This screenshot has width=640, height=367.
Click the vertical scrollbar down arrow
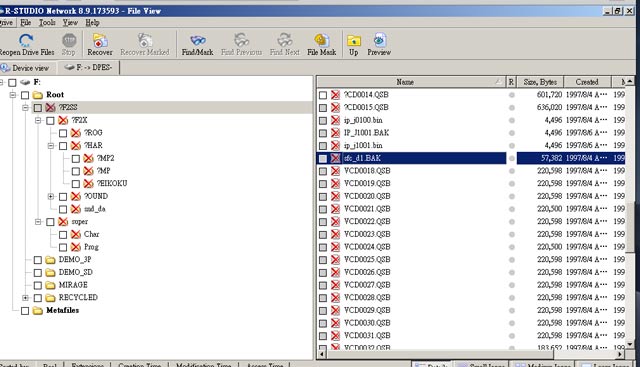click(630, 344)
